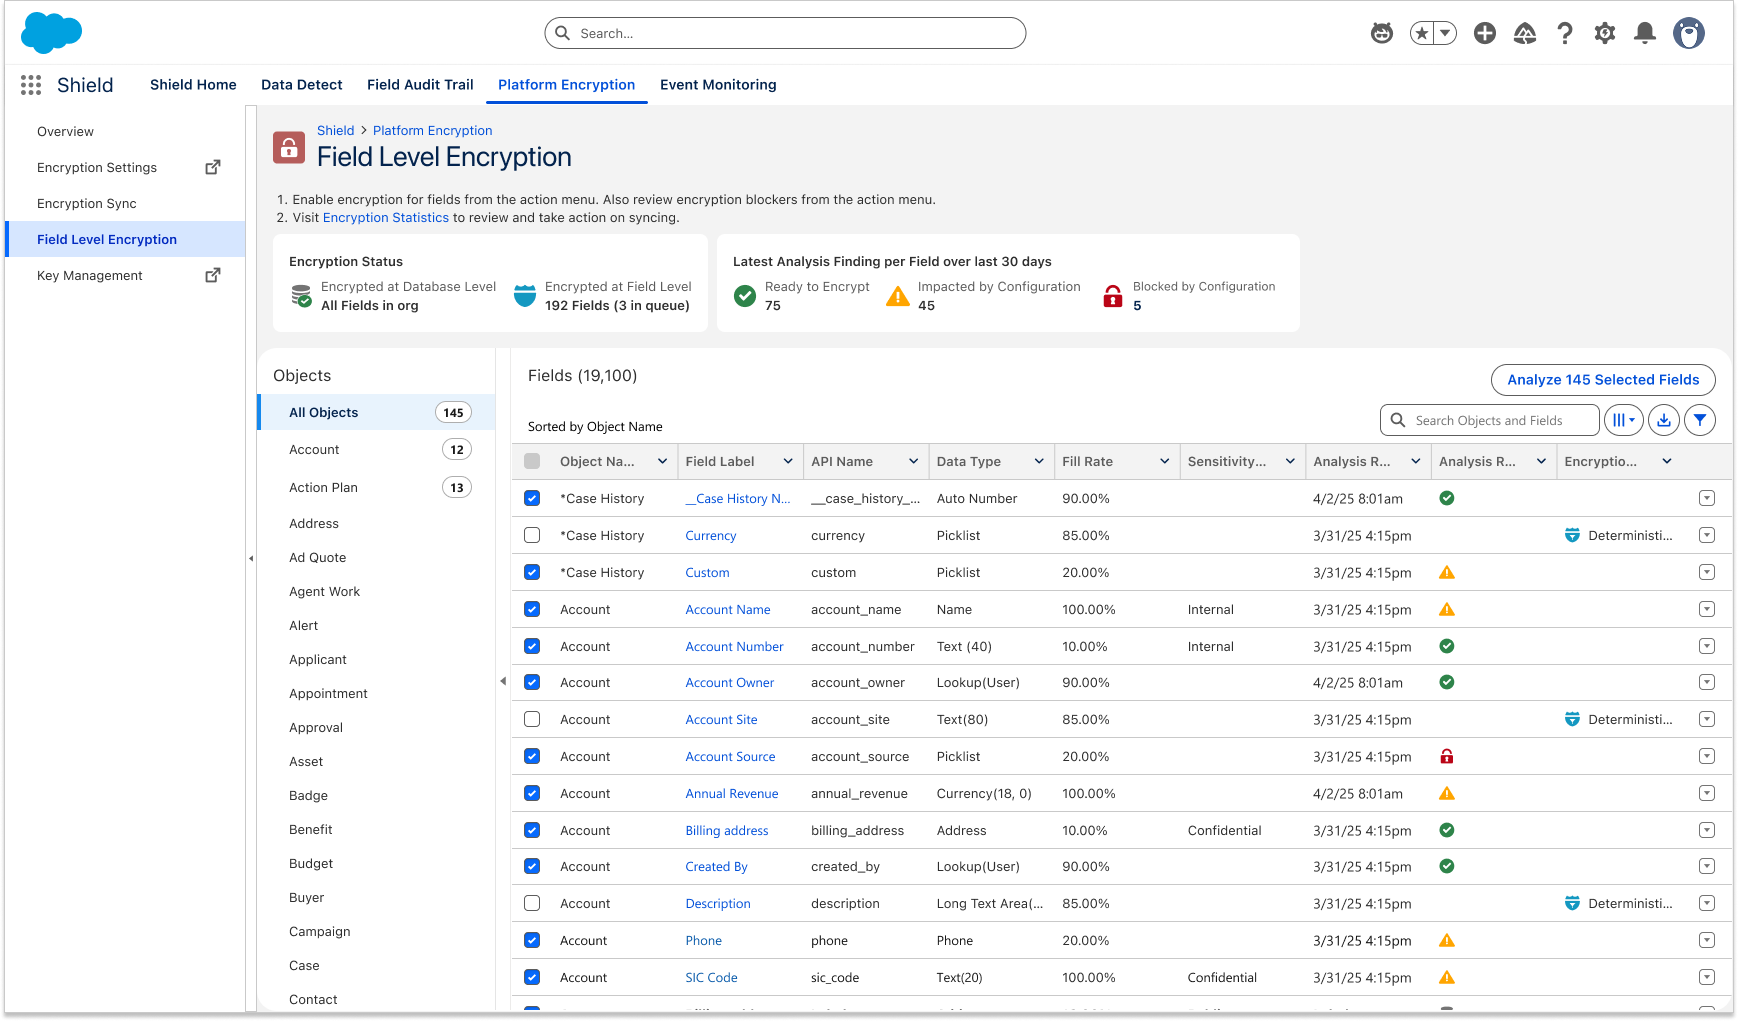The width and height of the screenshot is (1738, 1021).
Task: Open the notifications bell
Action: (x=1645, y=33)
